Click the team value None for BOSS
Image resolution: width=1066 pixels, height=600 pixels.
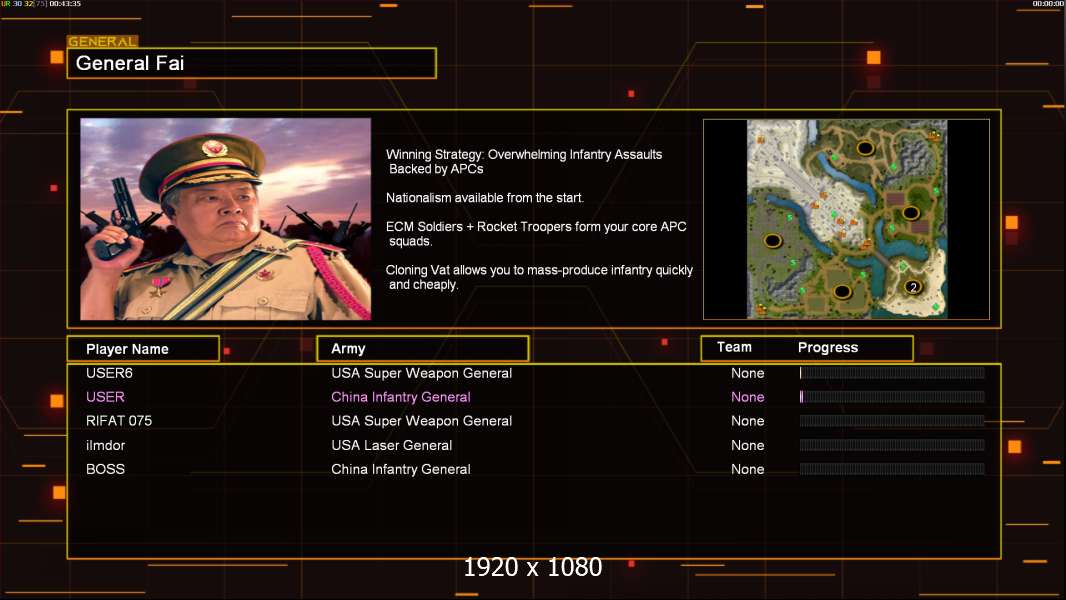point(747,469)
